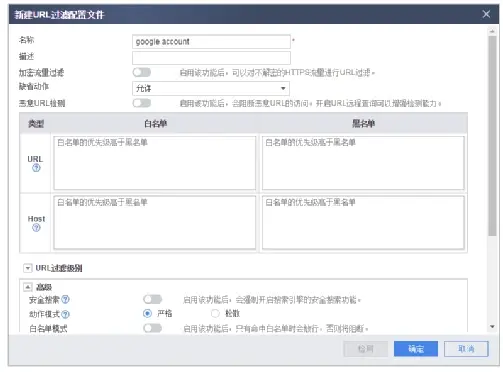
Task: Open help icon next to 安全搜索
Action: [x=66, y=299]
